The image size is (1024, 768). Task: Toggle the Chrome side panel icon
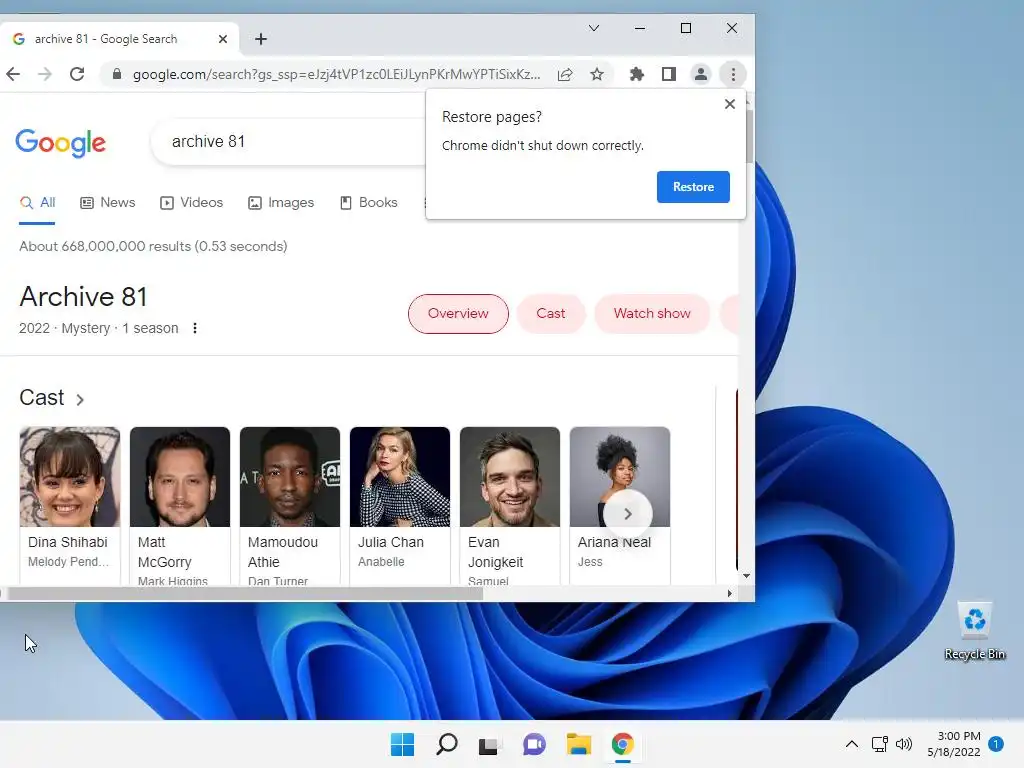[669, 74]
